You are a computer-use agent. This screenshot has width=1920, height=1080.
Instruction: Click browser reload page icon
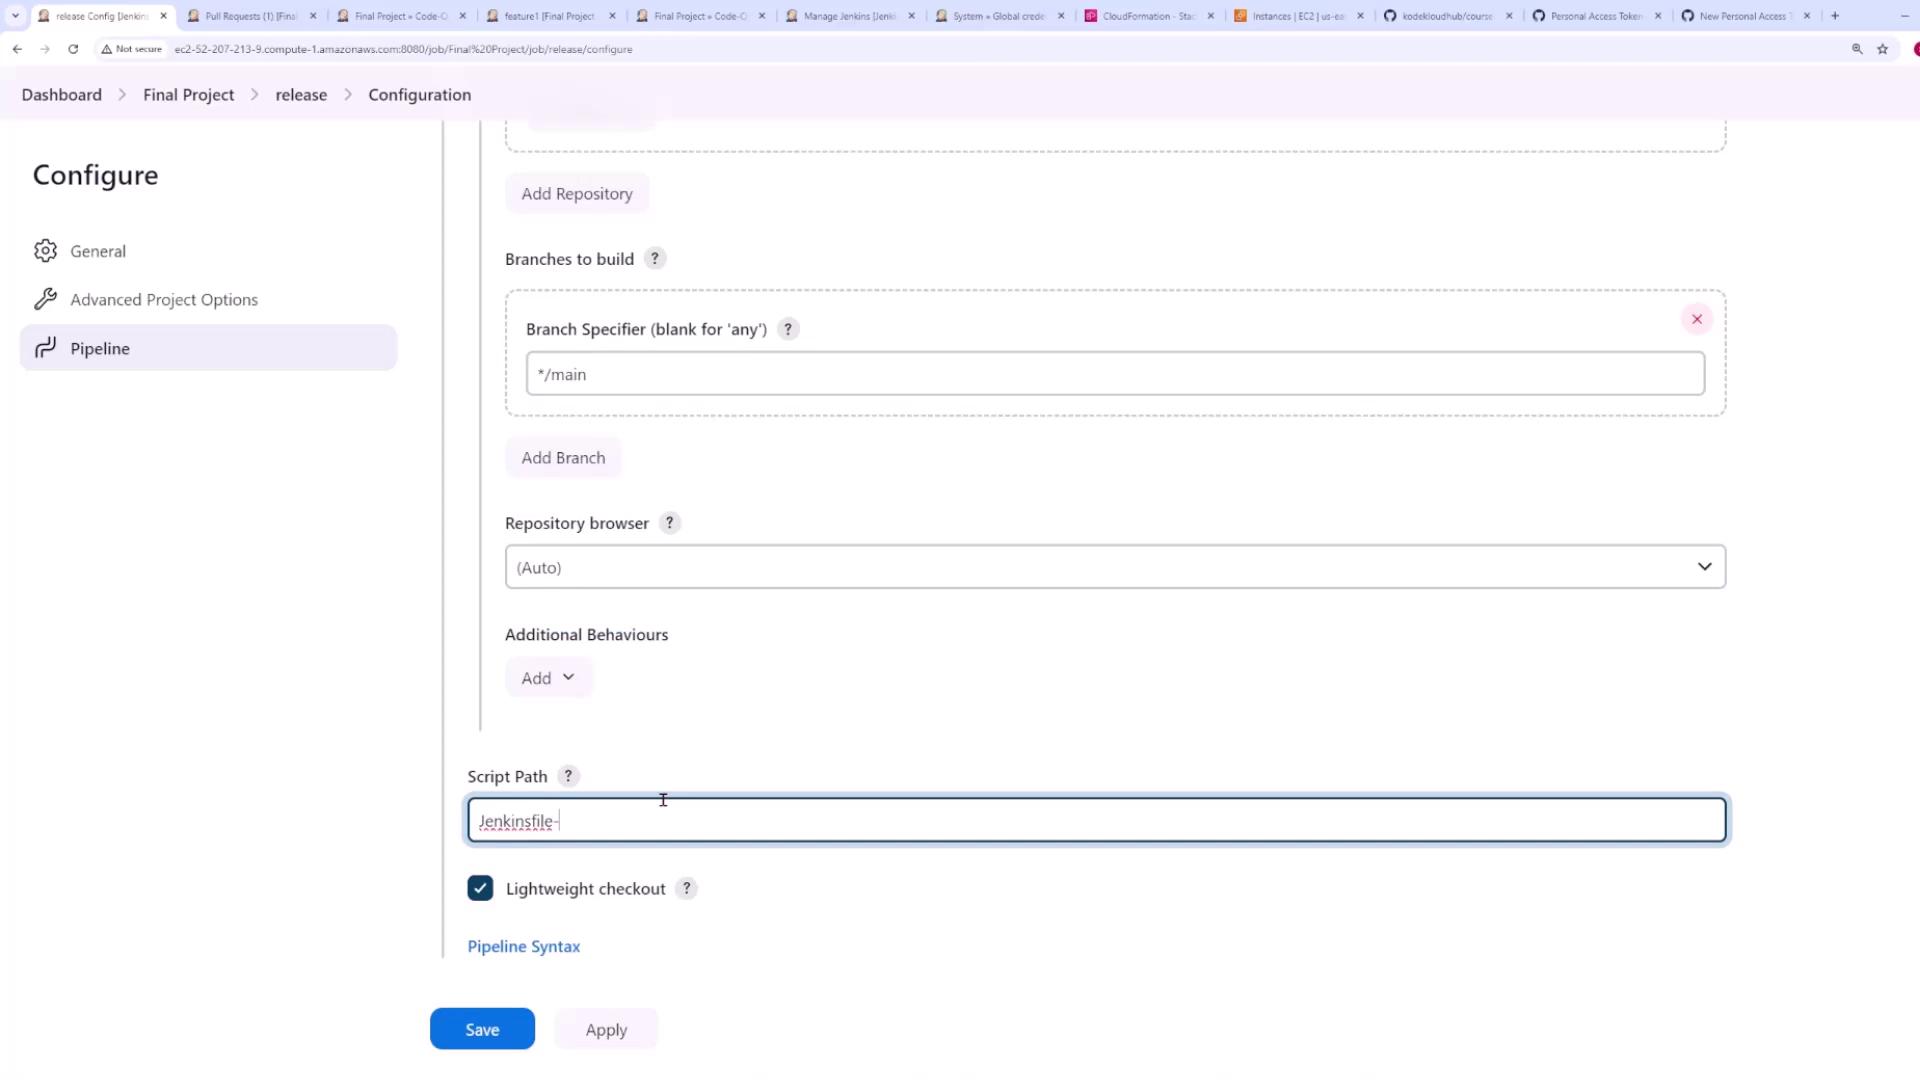pos(73,49)
